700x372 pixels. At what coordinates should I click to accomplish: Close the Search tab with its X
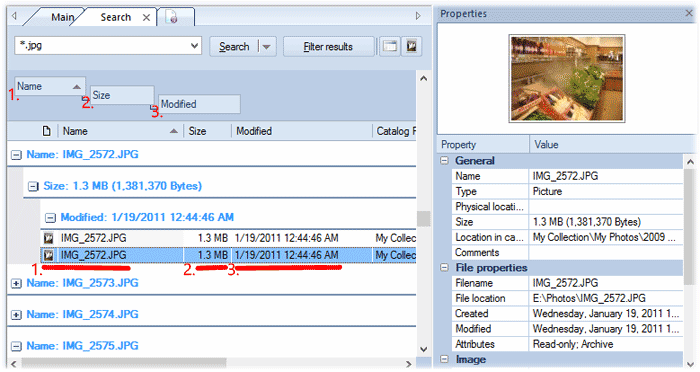point(146,17)
